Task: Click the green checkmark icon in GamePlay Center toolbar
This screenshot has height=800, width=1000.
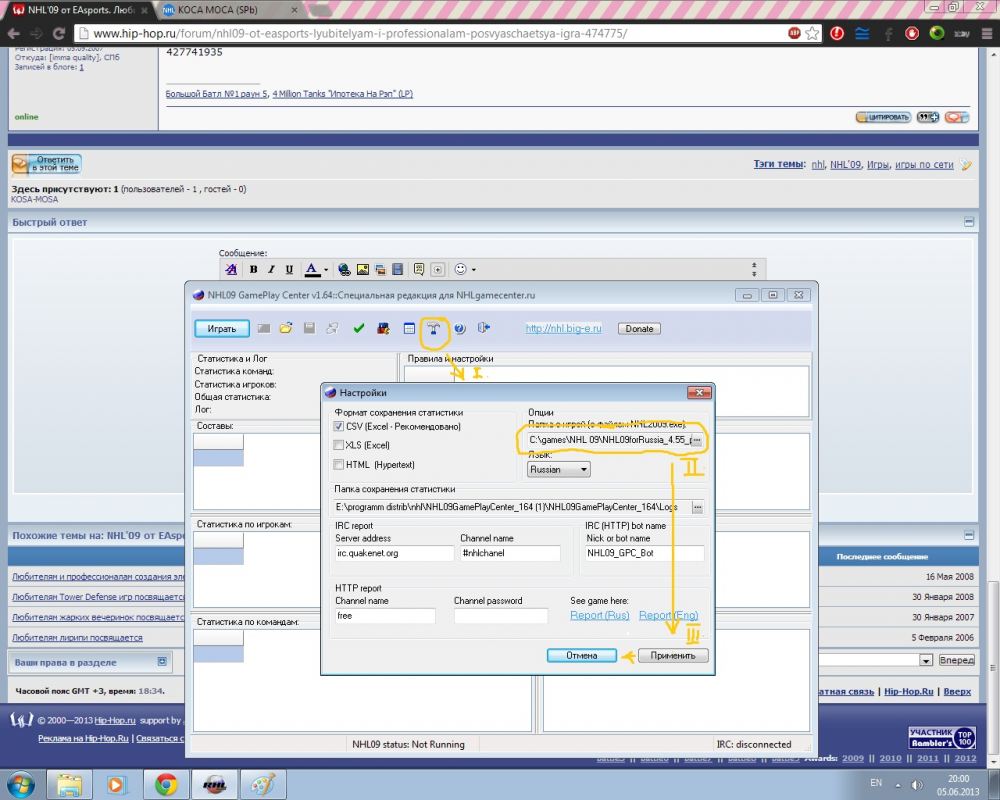Action: [x=358, y=329]
